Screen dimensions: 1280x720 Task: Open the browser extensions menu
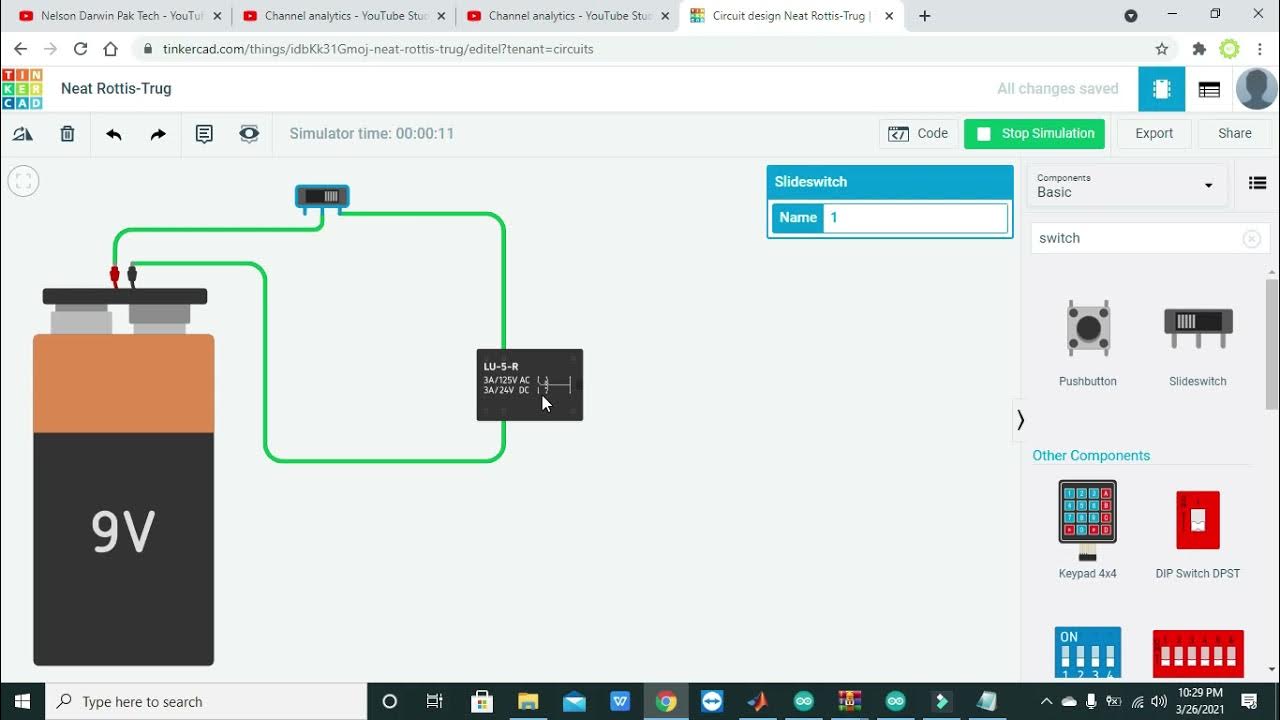[x=1199, y=49]
